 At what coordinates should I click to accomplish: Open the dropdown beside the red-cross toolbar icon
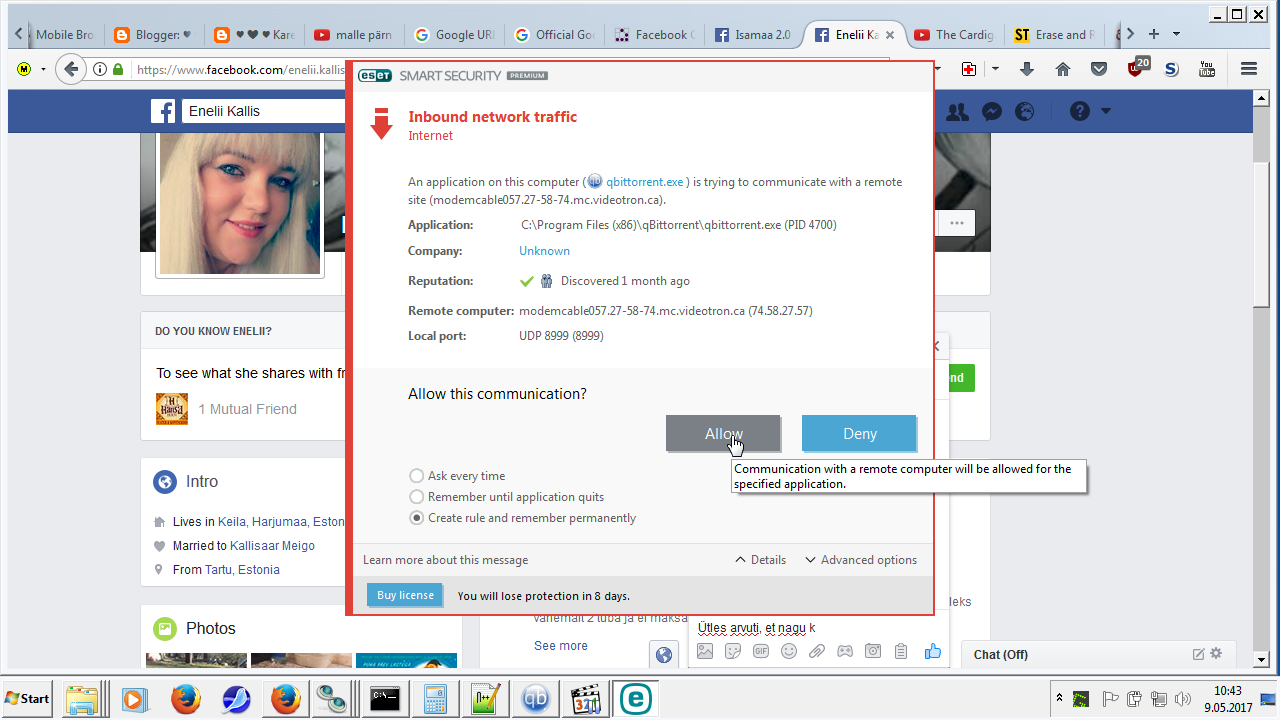(x=995, y=69)
